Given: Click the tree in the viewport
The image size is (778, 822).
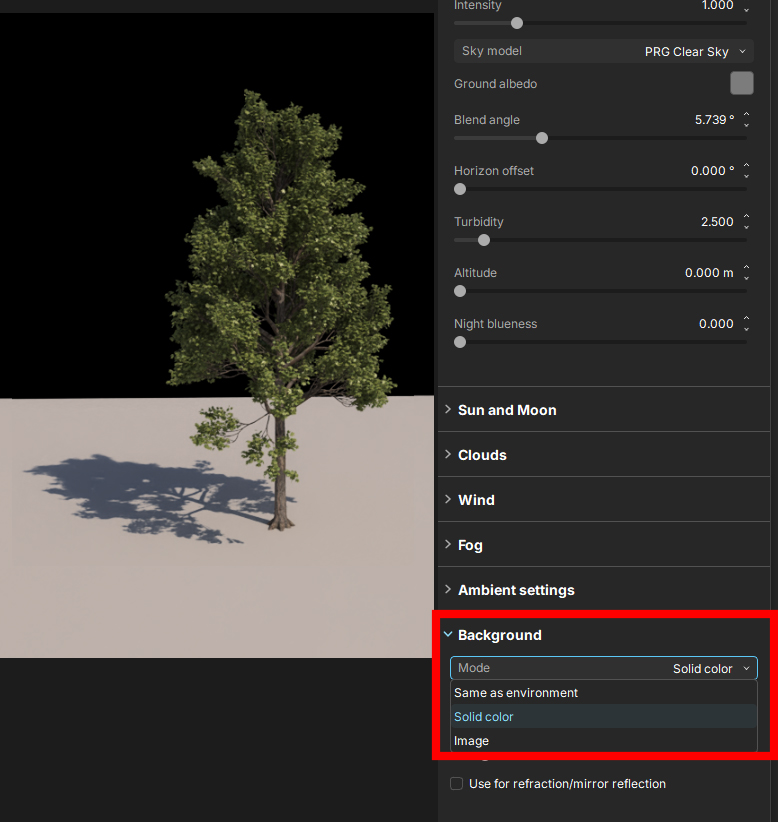Looking at the screenshot, I should (280, 300).
